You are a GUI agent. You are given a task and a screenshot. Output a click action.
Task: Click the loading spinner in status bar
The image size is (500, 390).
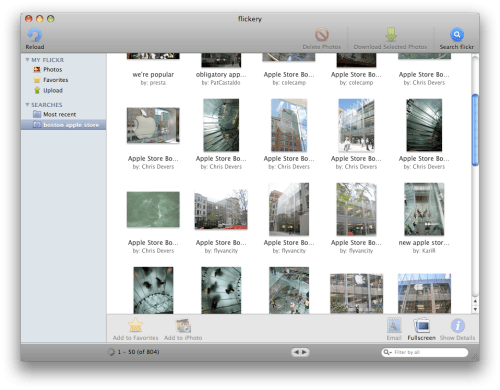tap(111, 352)
